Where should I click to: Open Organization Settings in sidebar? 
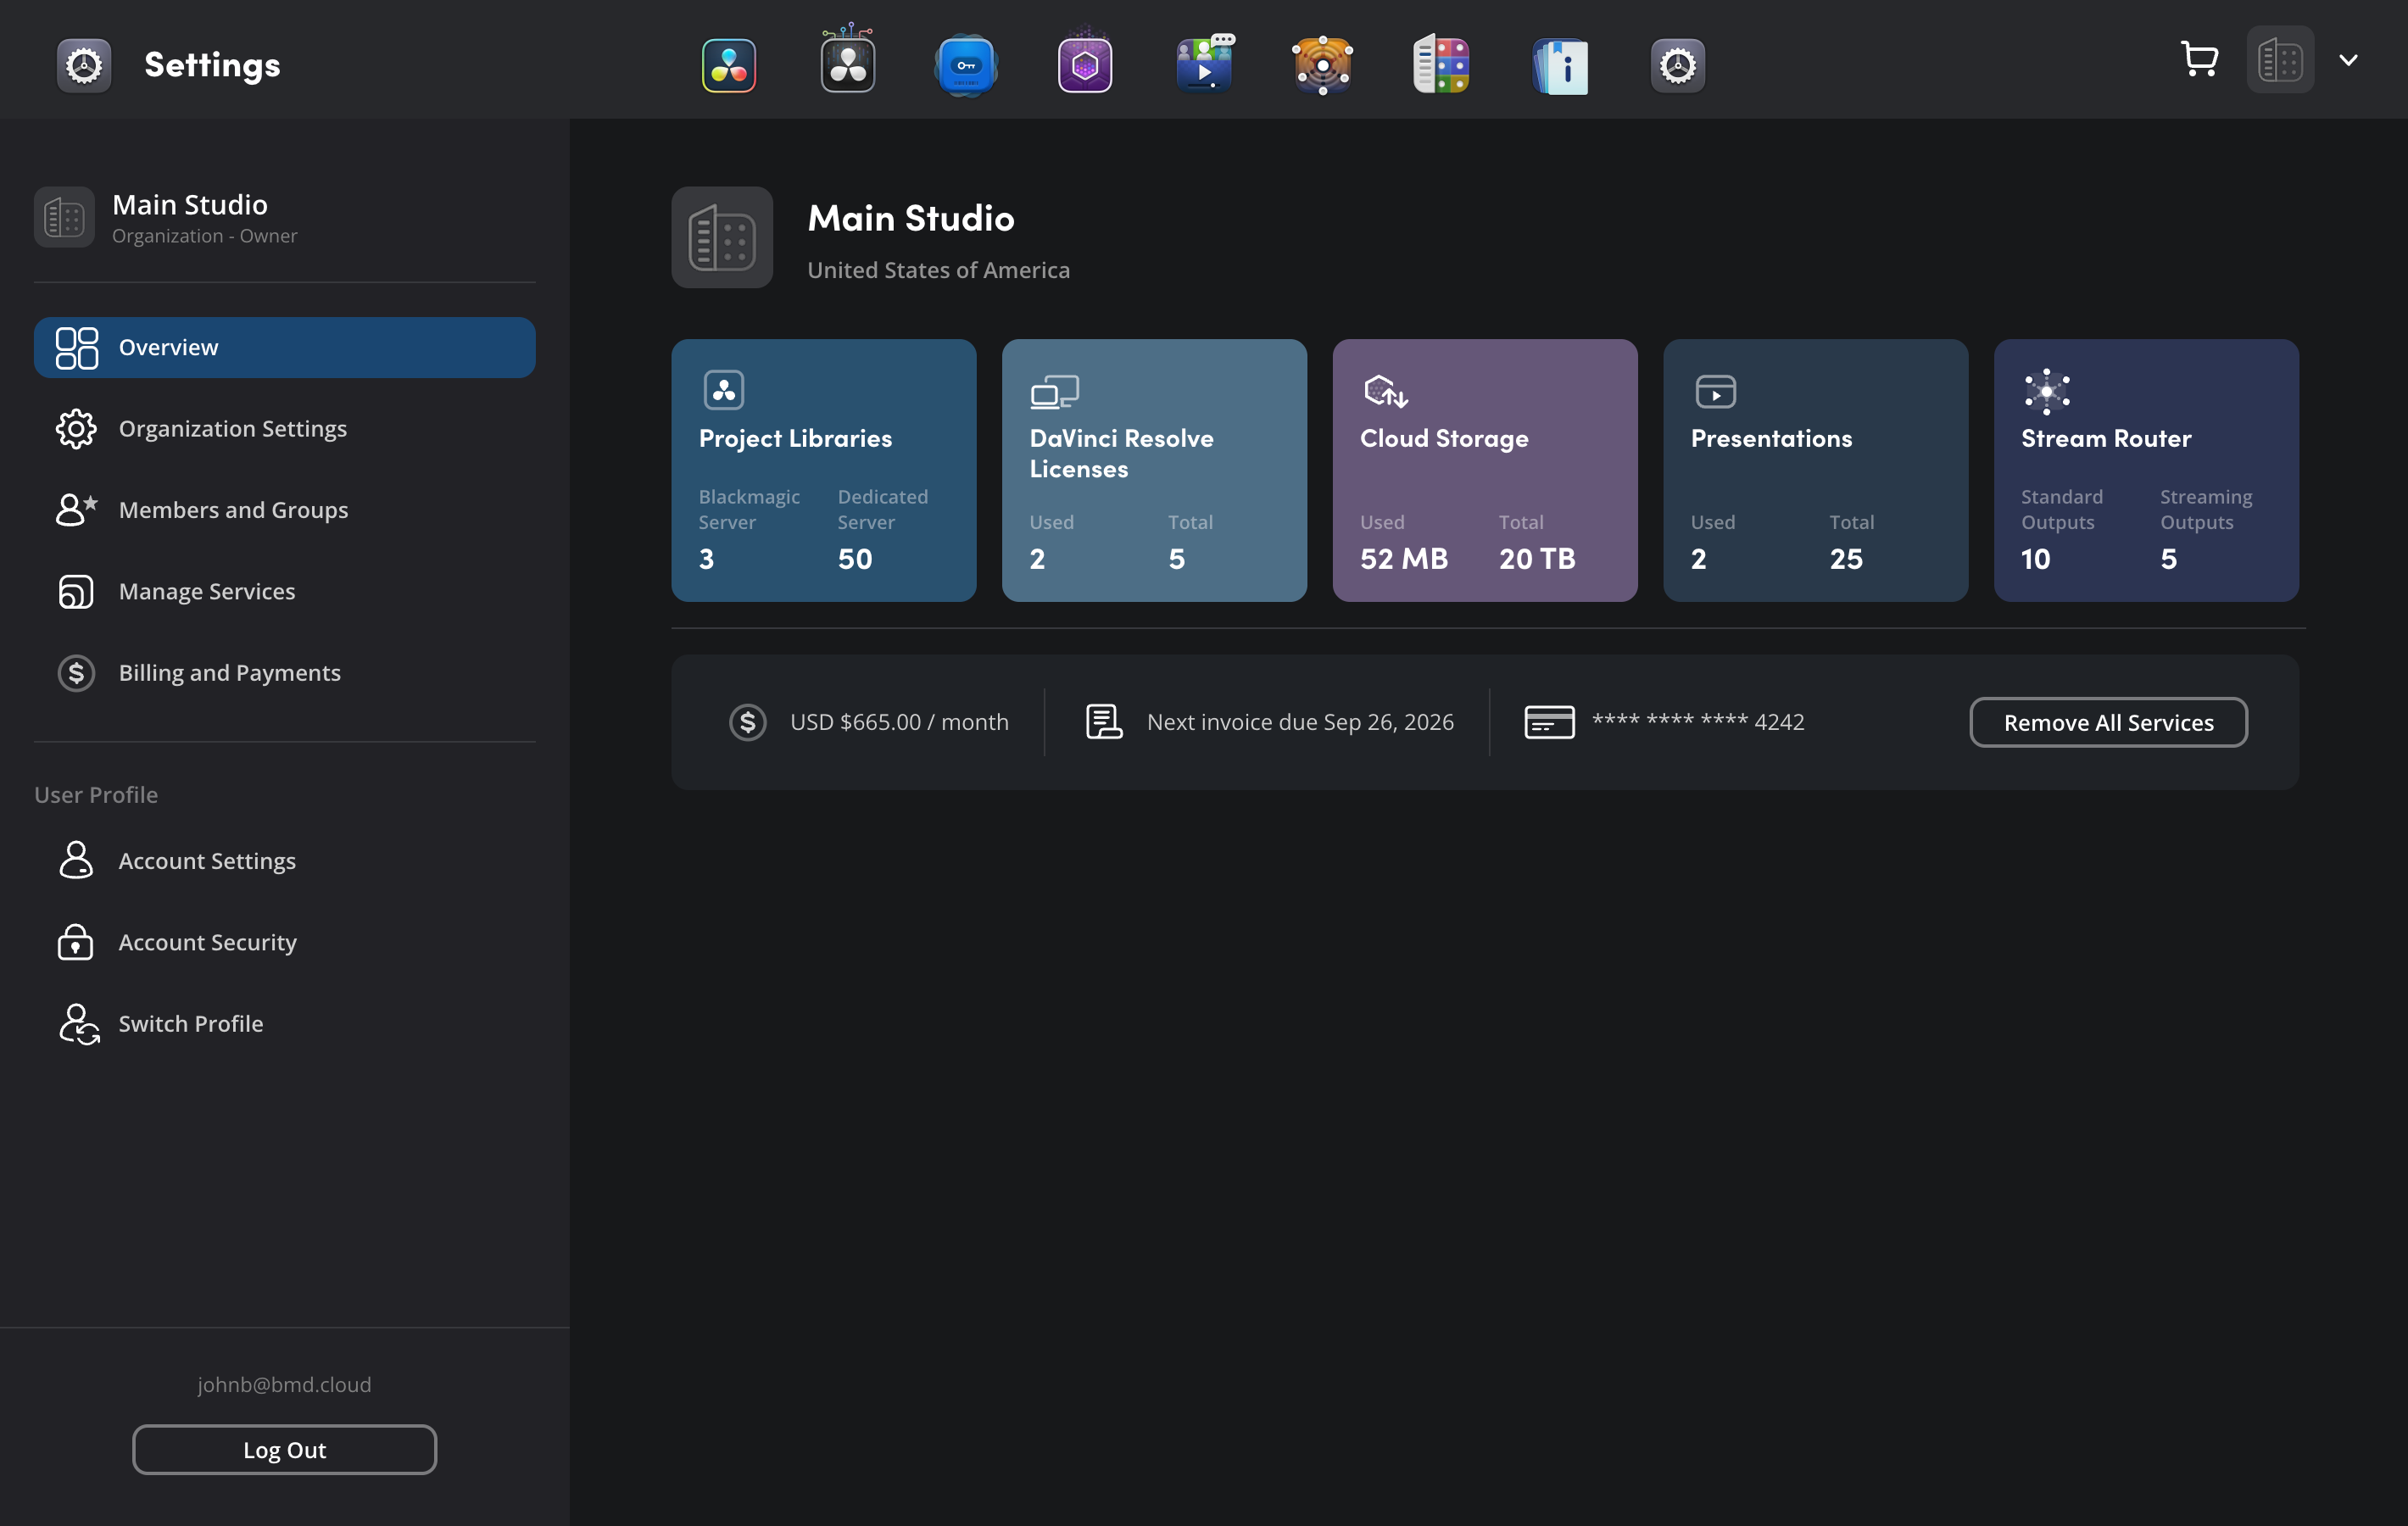(x=285, y=429)
